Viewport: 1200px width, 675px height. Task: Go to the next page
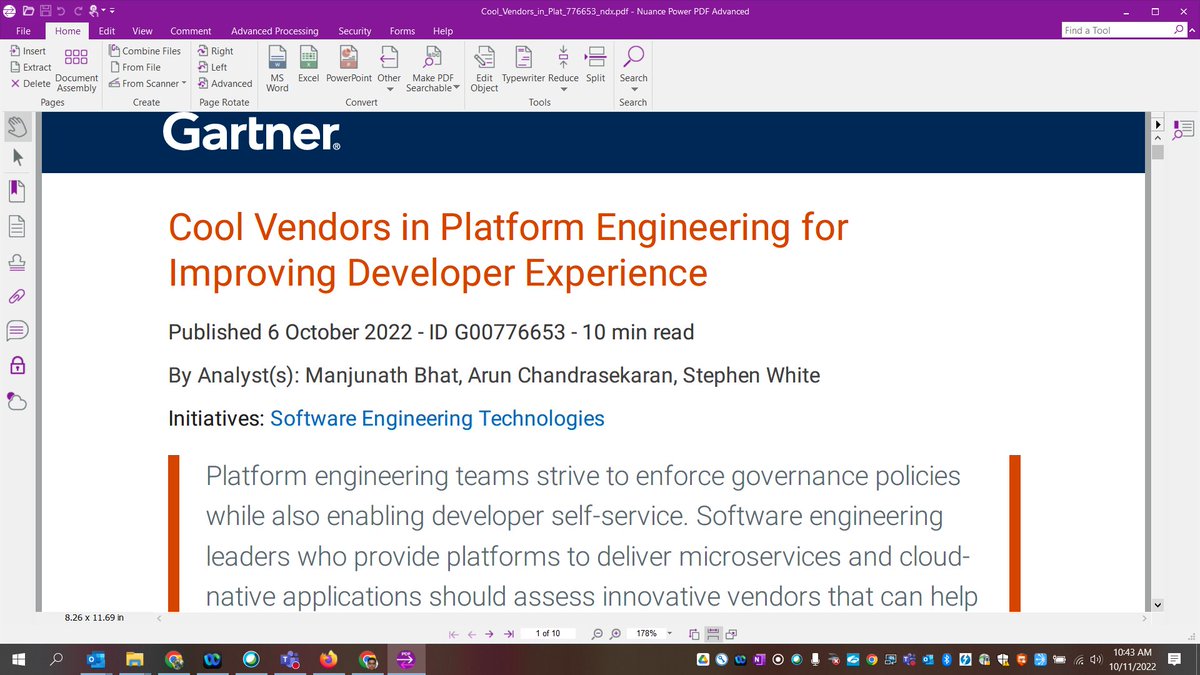(490, 634)
